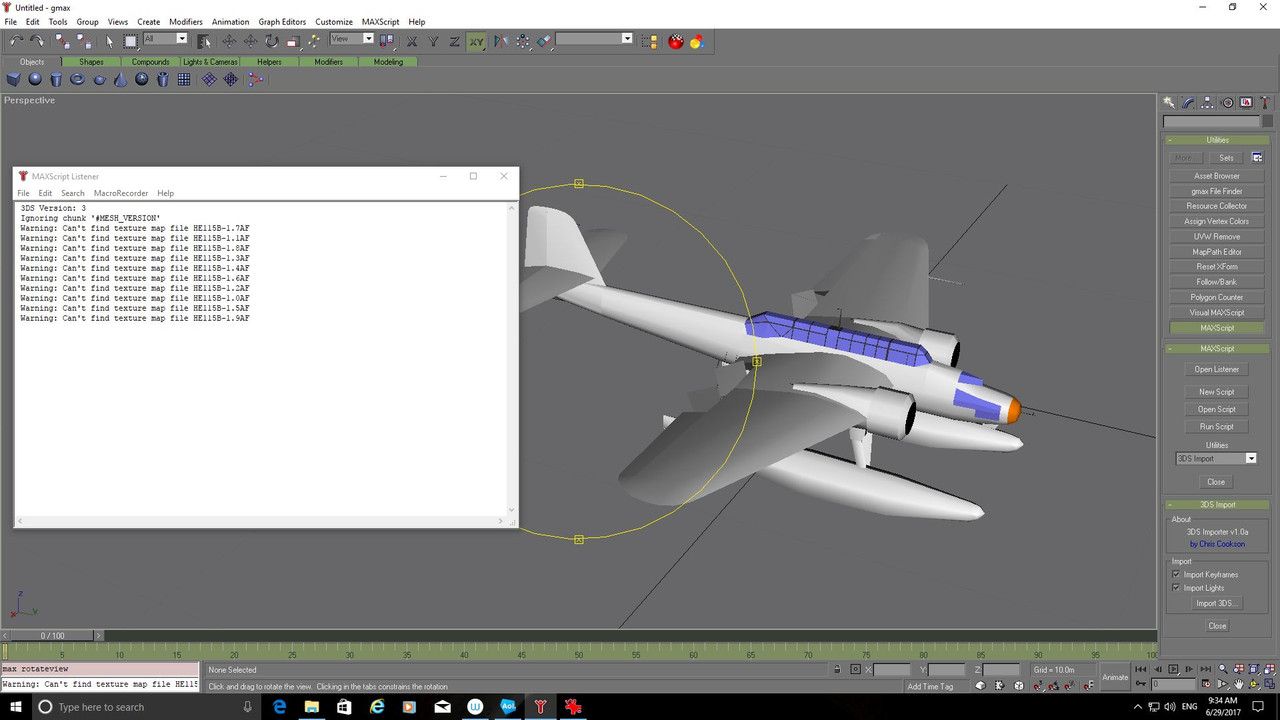1280x720 pixels.
Task: Toggle Restrict to Z axis
Action: coord(454,41)
